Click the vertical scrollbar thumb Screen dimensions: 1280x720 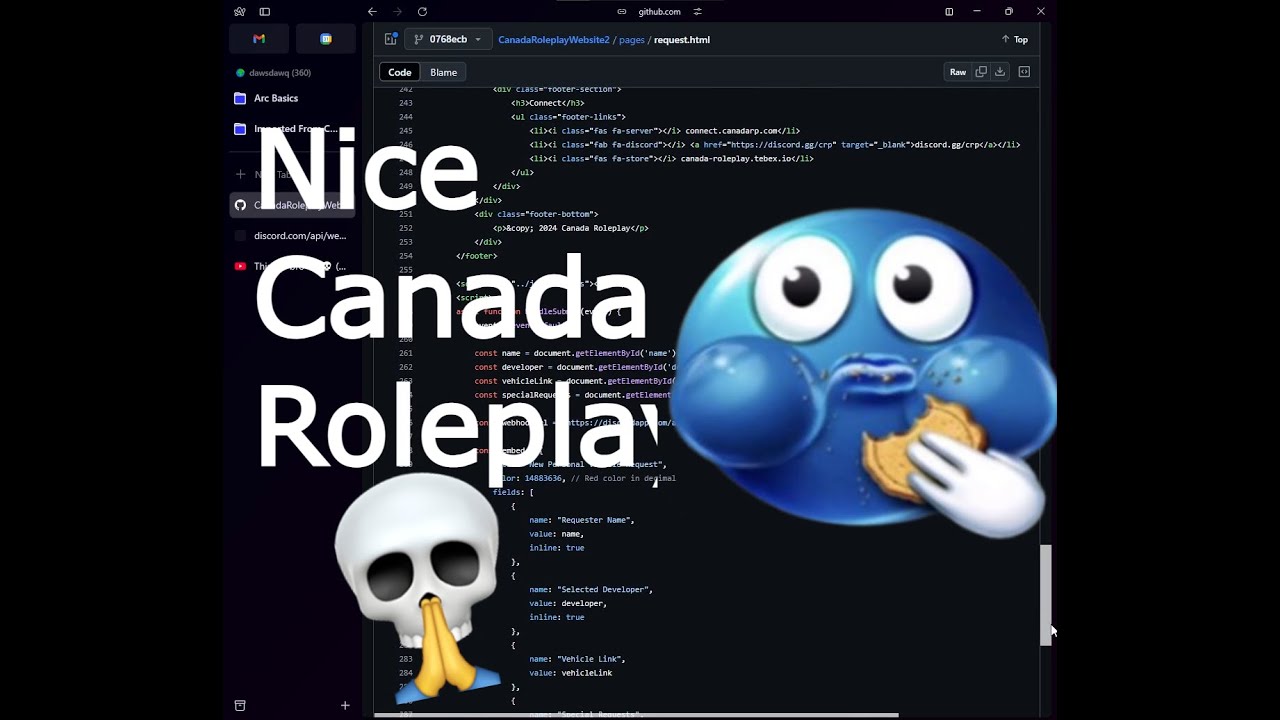(1046, 595)
